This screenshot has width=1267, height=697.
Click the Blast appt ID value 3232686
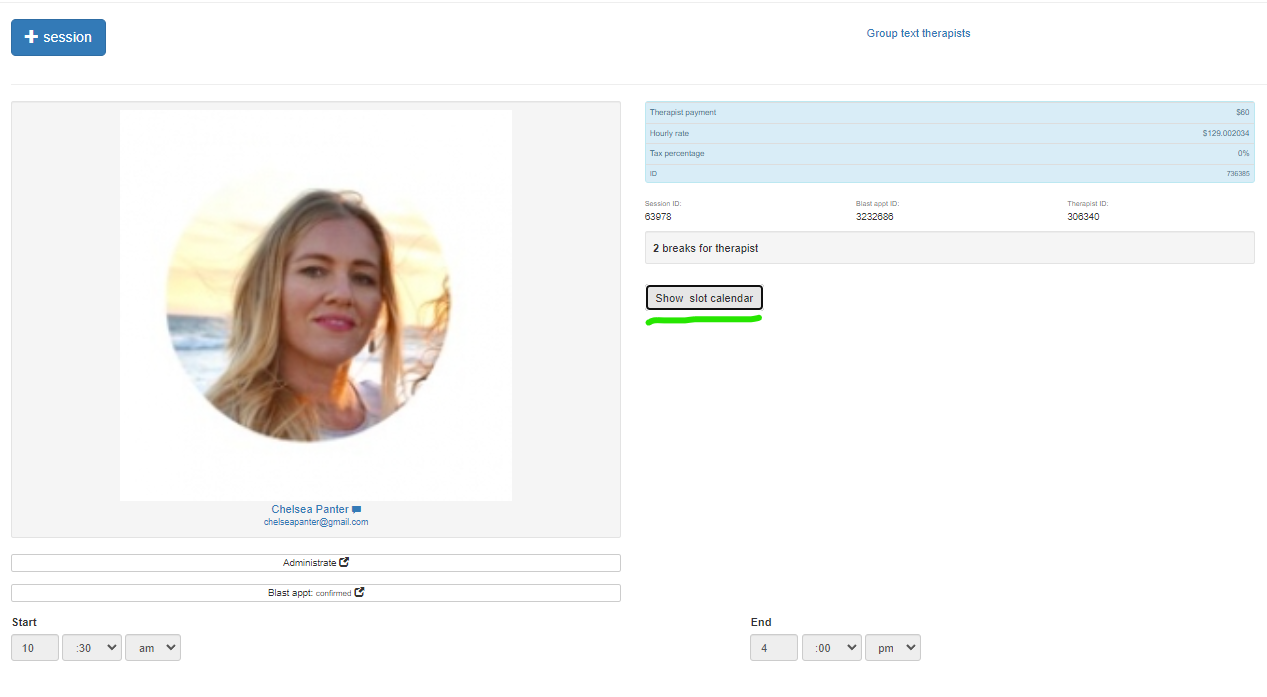pyautogui.click(x=875, y=216)
